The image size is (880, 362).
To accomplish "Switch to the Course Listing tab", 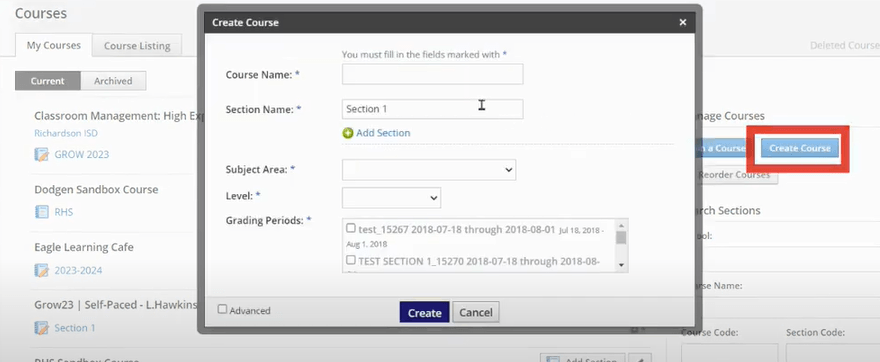I will (137, 45).
